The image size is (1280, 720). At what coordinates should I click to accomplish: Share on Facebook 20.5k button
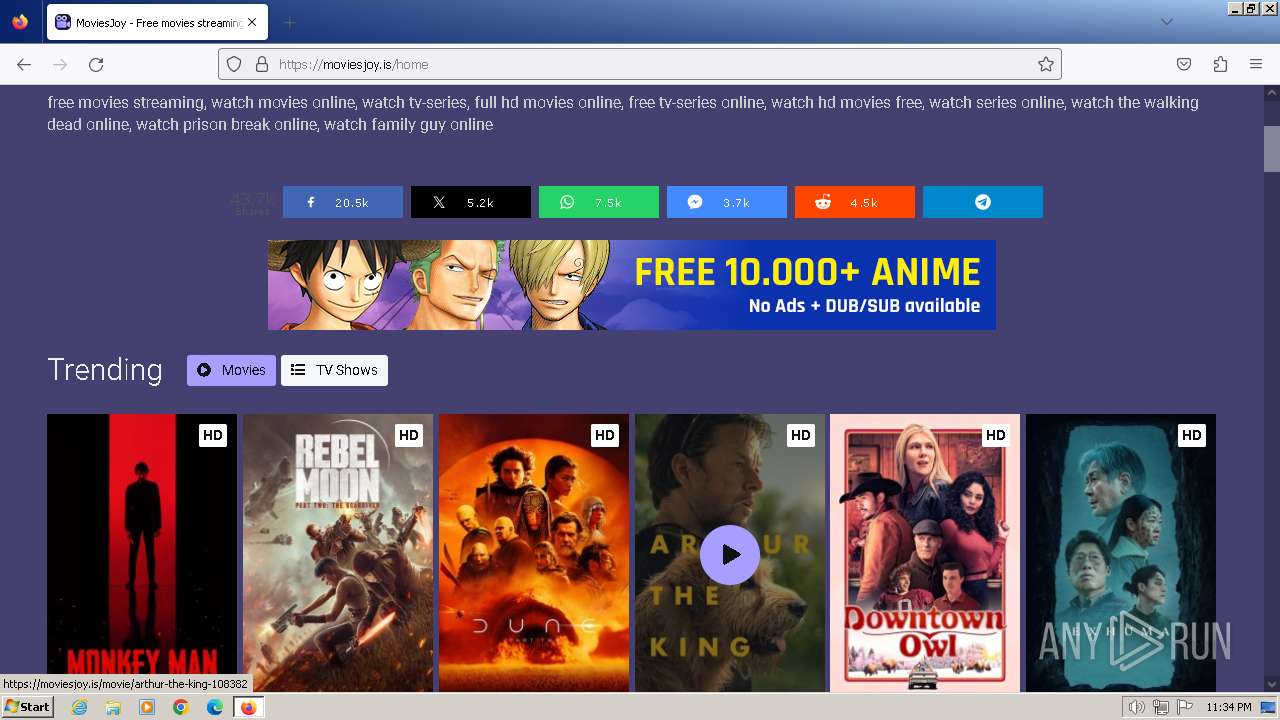click(x=343, y=202)
